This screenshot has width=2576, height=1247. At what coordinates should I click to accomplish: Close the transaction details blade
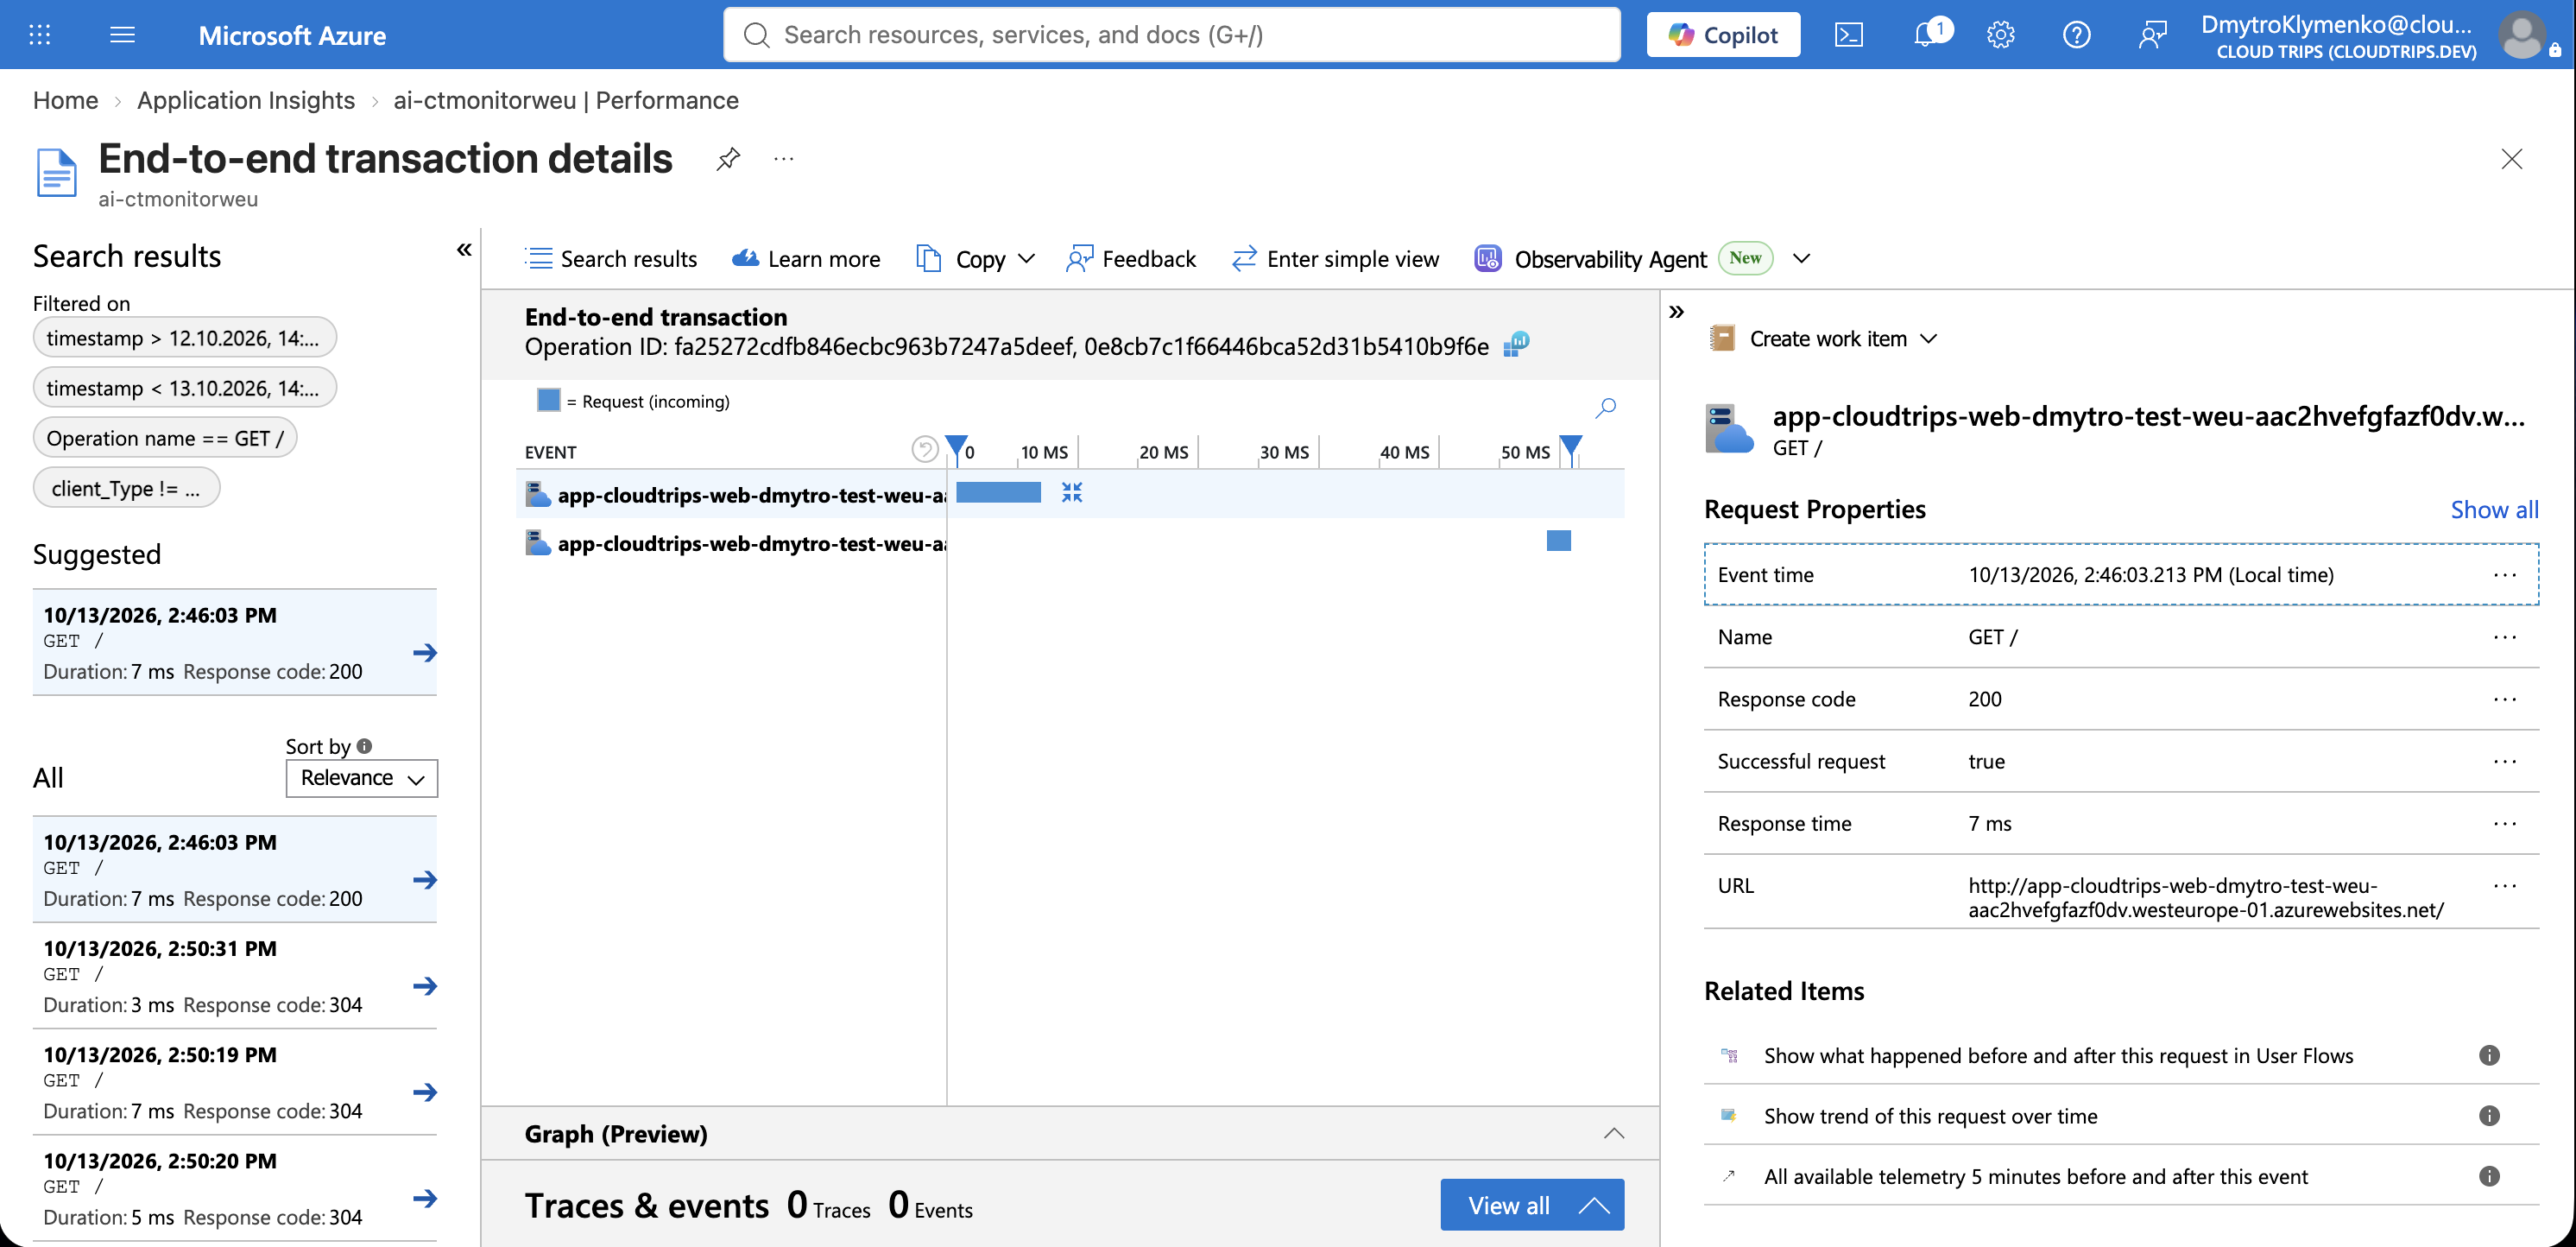tap(2511, 158)
